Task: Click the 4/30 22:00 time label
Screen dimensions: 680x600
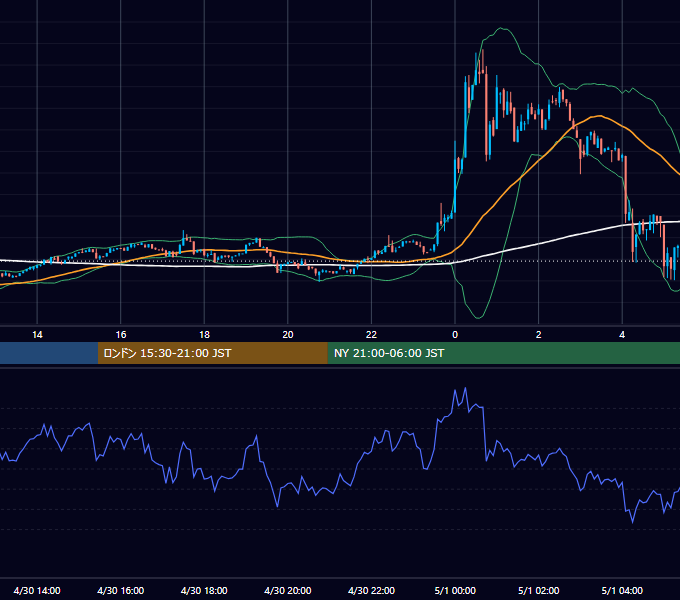Action: (x=371, y=590)
